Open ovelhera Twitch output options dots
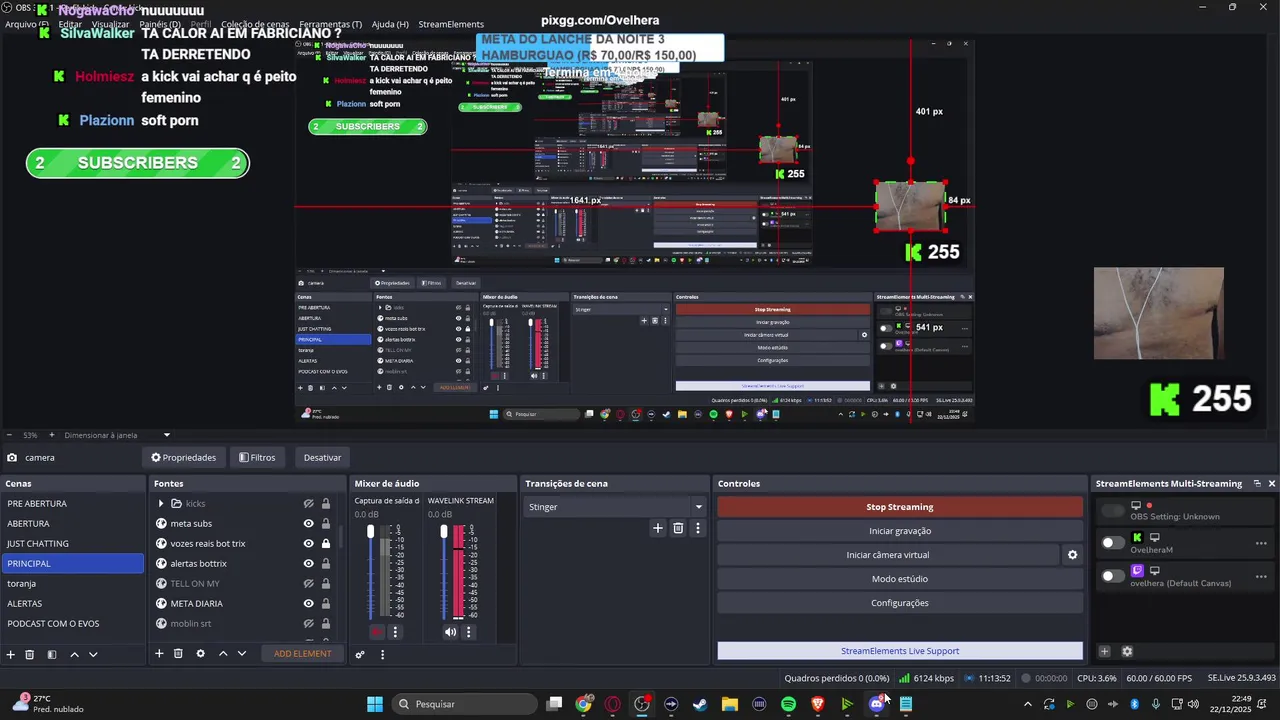The width and height of the screenshot is (1280, 720). click(x=1261, y=575)
